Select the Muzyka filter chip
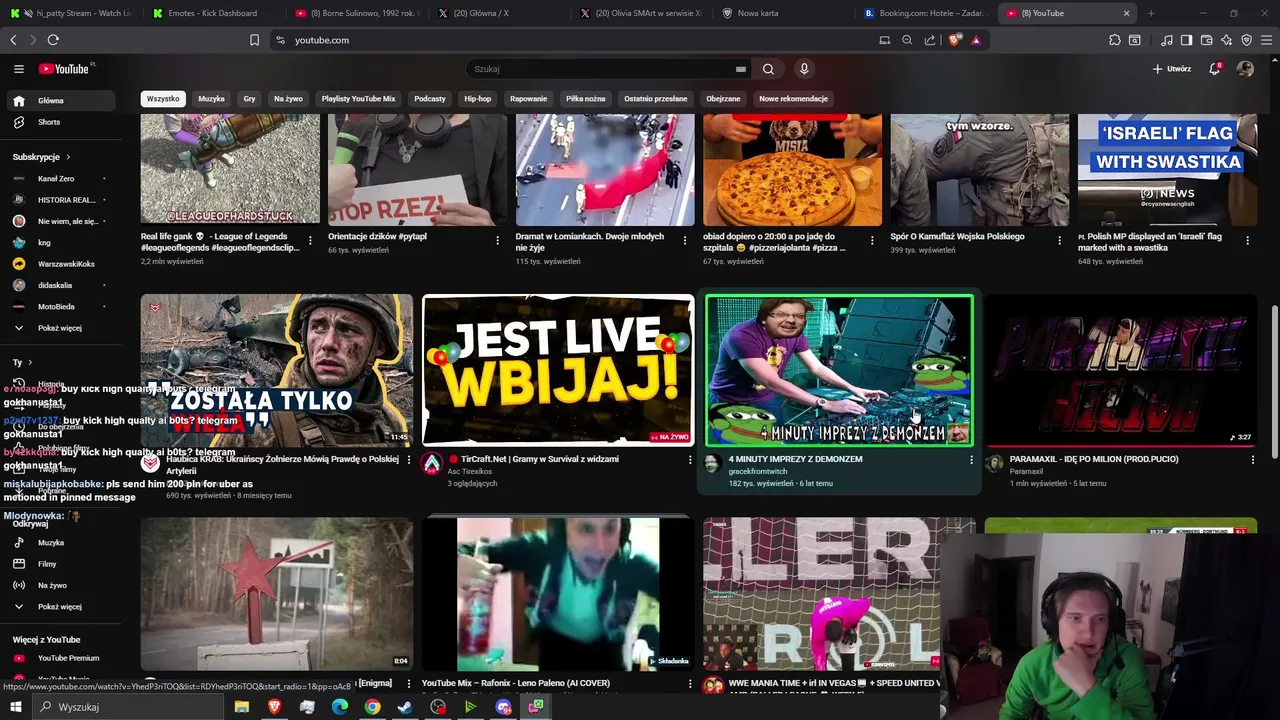The height and width of the screenshot is (720, 1280). click(x=211, y=99)
